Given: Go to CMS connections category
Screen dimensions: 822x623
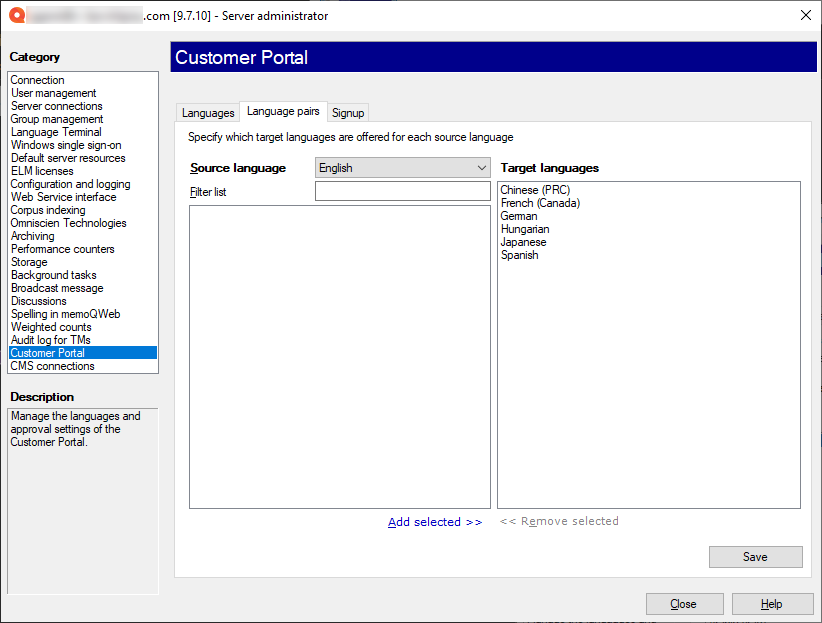Looking at the screenshot, I should point(53,366).
